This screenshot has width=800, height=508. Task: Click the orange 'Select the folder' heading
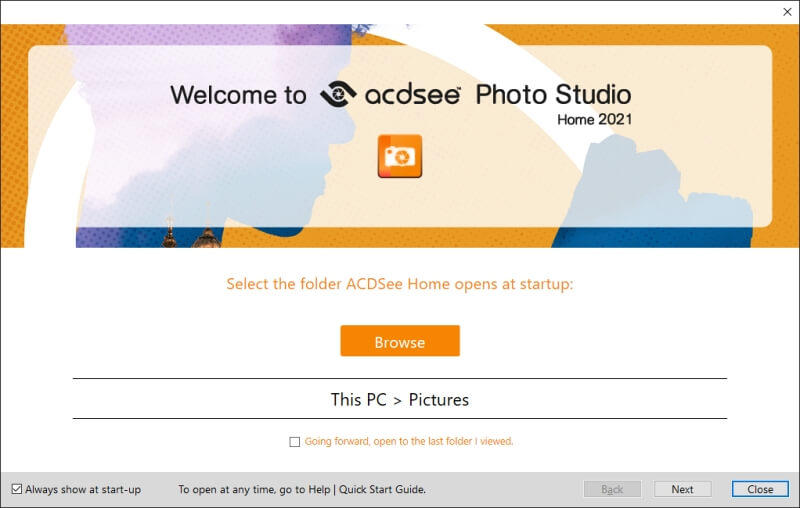400,284
